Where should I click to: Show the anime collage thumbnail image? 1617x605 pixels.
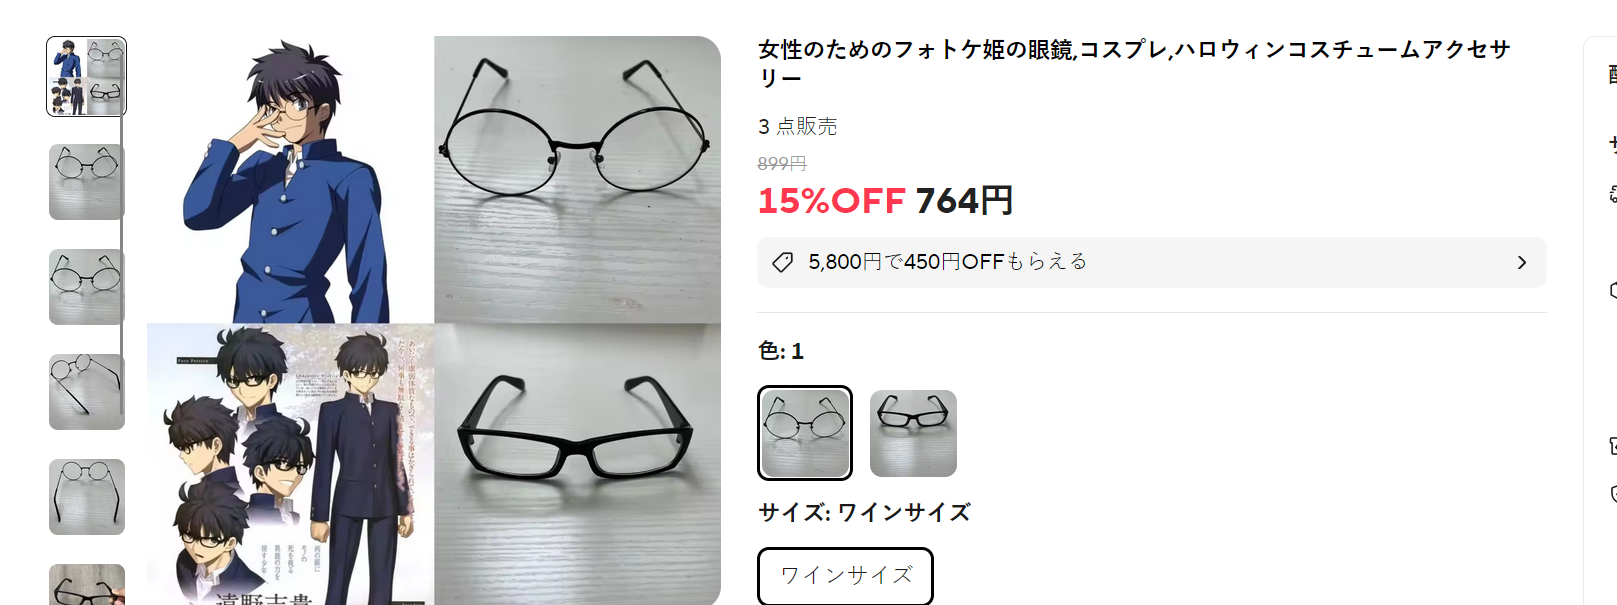[x=87, y=77]
